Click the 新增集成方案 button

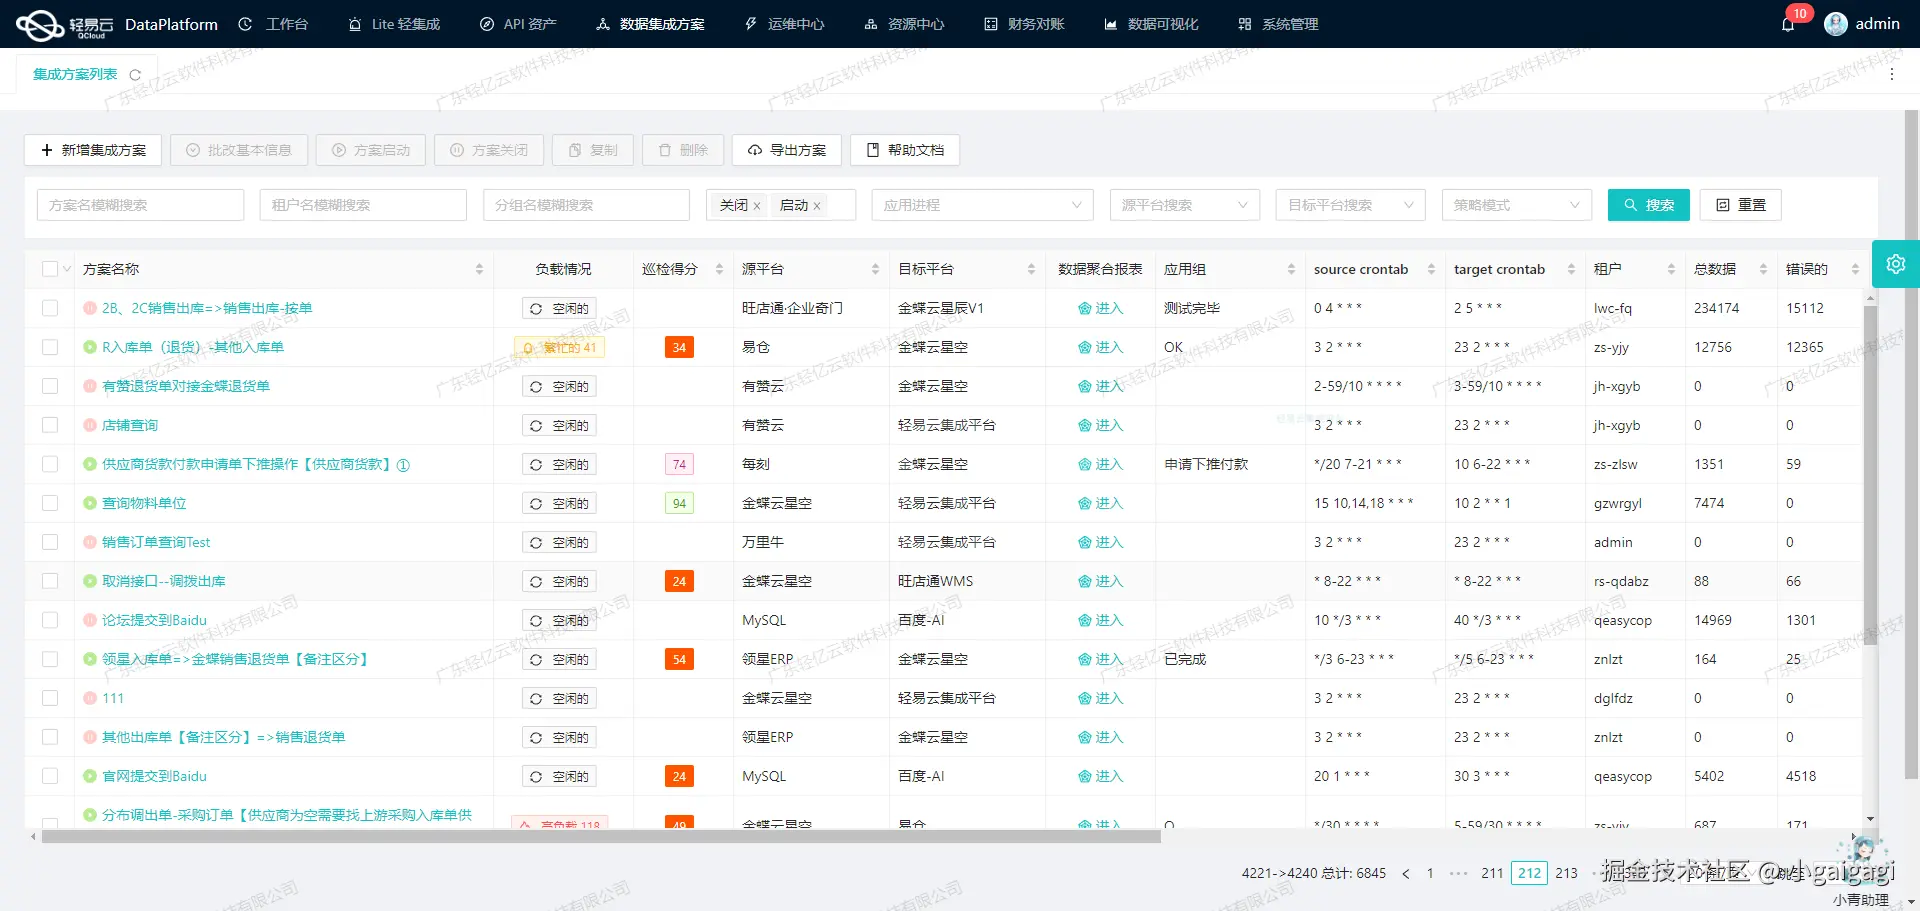[x=93, y=150]
